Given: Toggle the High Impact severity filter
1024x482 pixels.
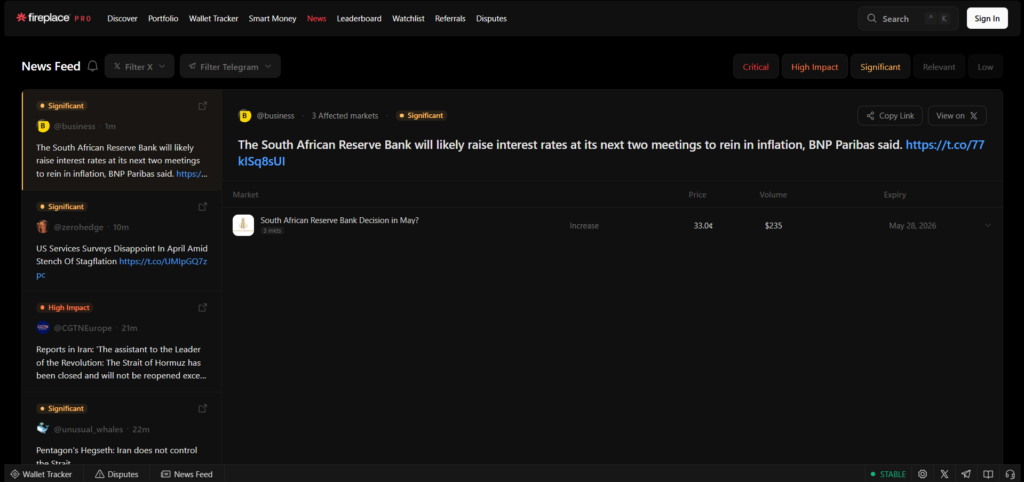Looking at the screenshot, I should point(814,67).
